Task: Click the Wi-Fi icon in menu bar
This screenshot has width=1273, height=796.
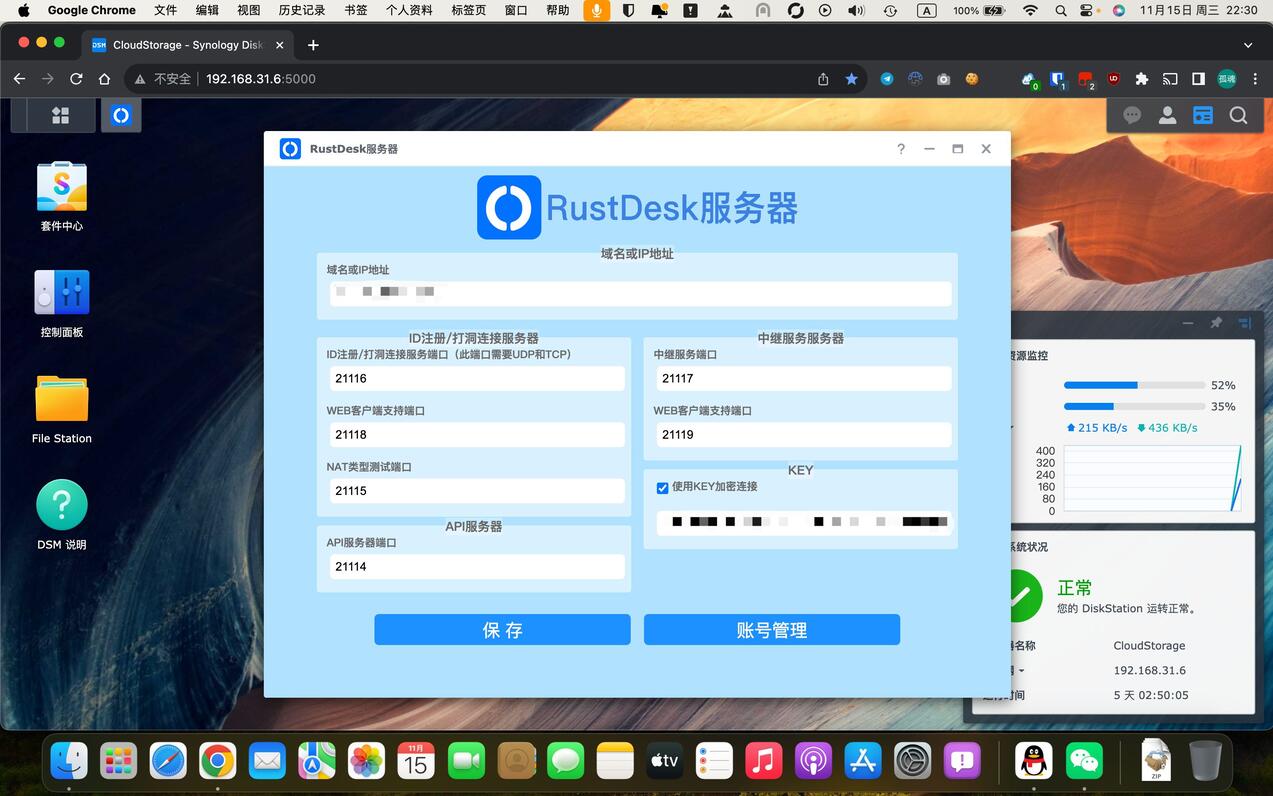Action: (1030, 10)
